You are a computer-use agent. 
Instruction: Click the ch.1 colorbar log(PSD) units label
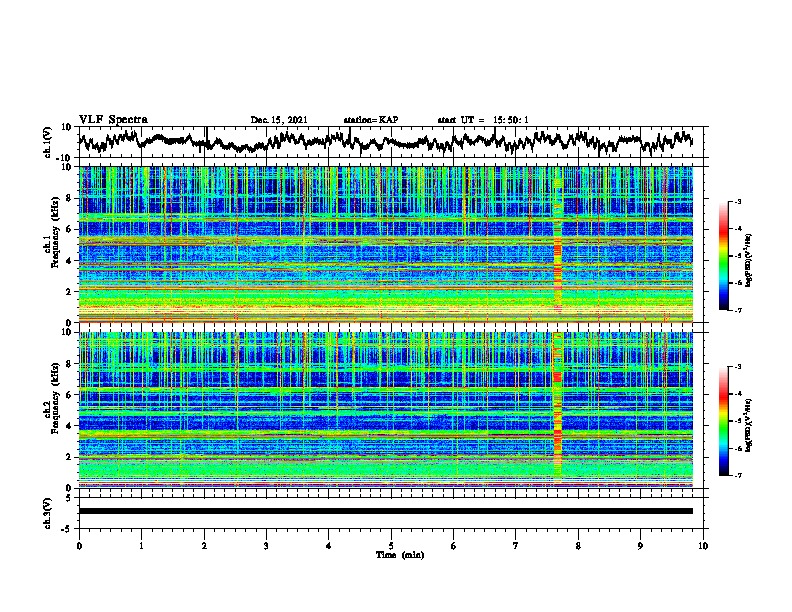pyautogui.click(x=749, y=260)
